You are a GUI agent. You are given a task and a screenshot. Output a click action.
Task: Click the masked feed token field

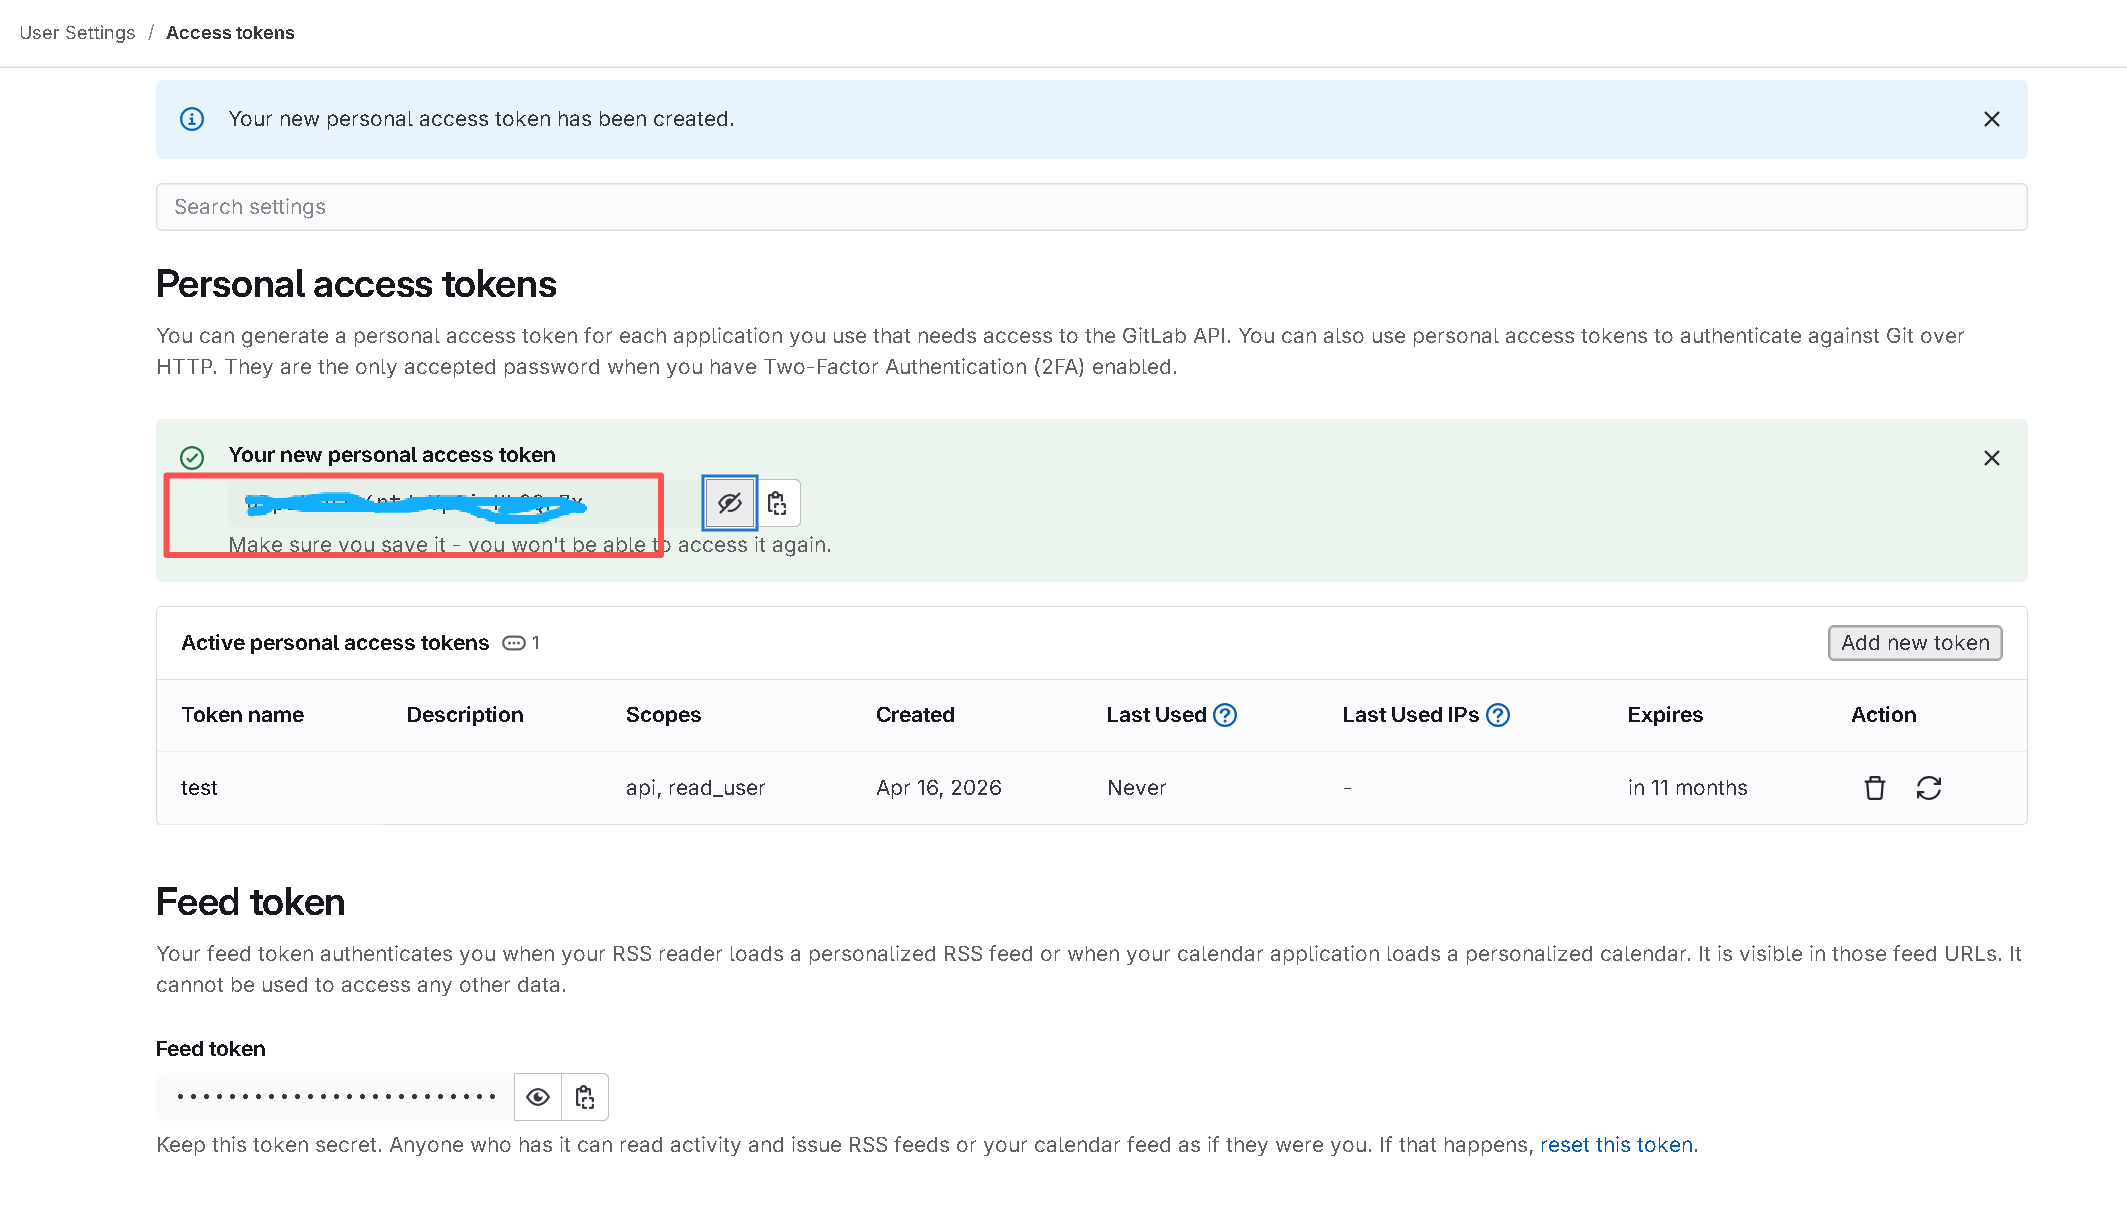coord(335,1097)
